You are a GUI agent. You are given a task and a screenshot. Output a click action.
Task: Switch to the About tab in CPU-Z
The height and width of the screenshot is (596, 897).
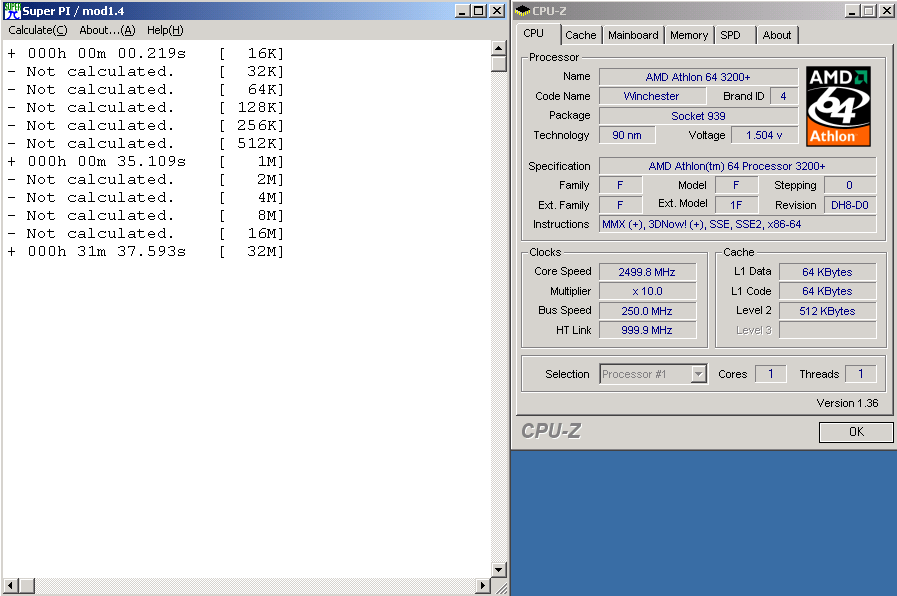776,35
